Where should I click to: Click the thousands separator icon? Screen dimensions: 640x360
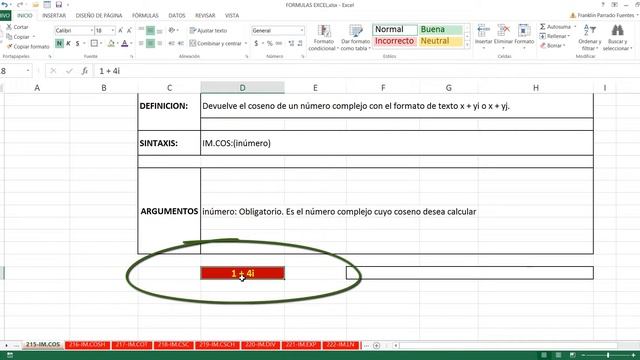279,43
